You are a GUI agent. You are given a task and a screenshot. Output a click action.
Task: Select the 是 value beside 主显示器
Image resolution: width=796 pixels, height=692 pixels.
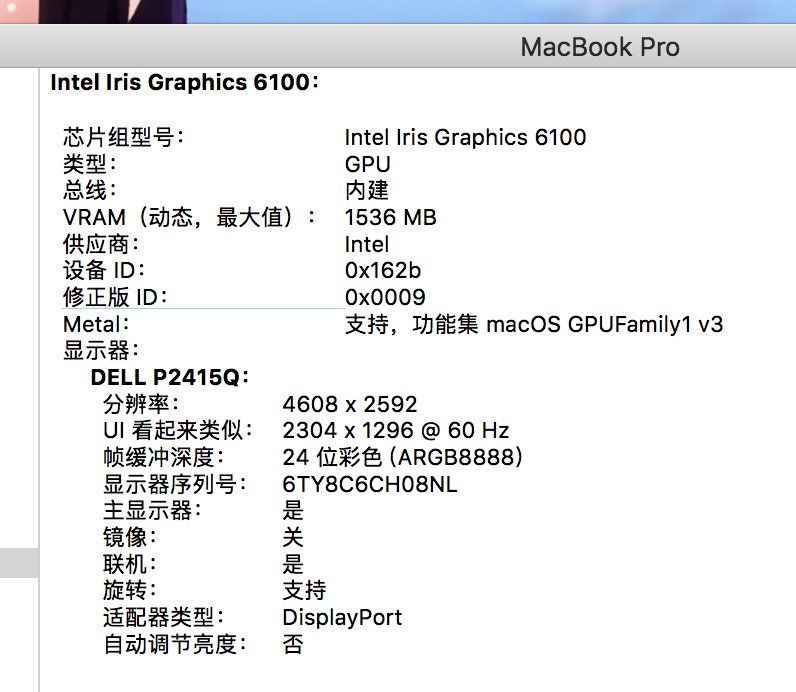tap(293, 510)
